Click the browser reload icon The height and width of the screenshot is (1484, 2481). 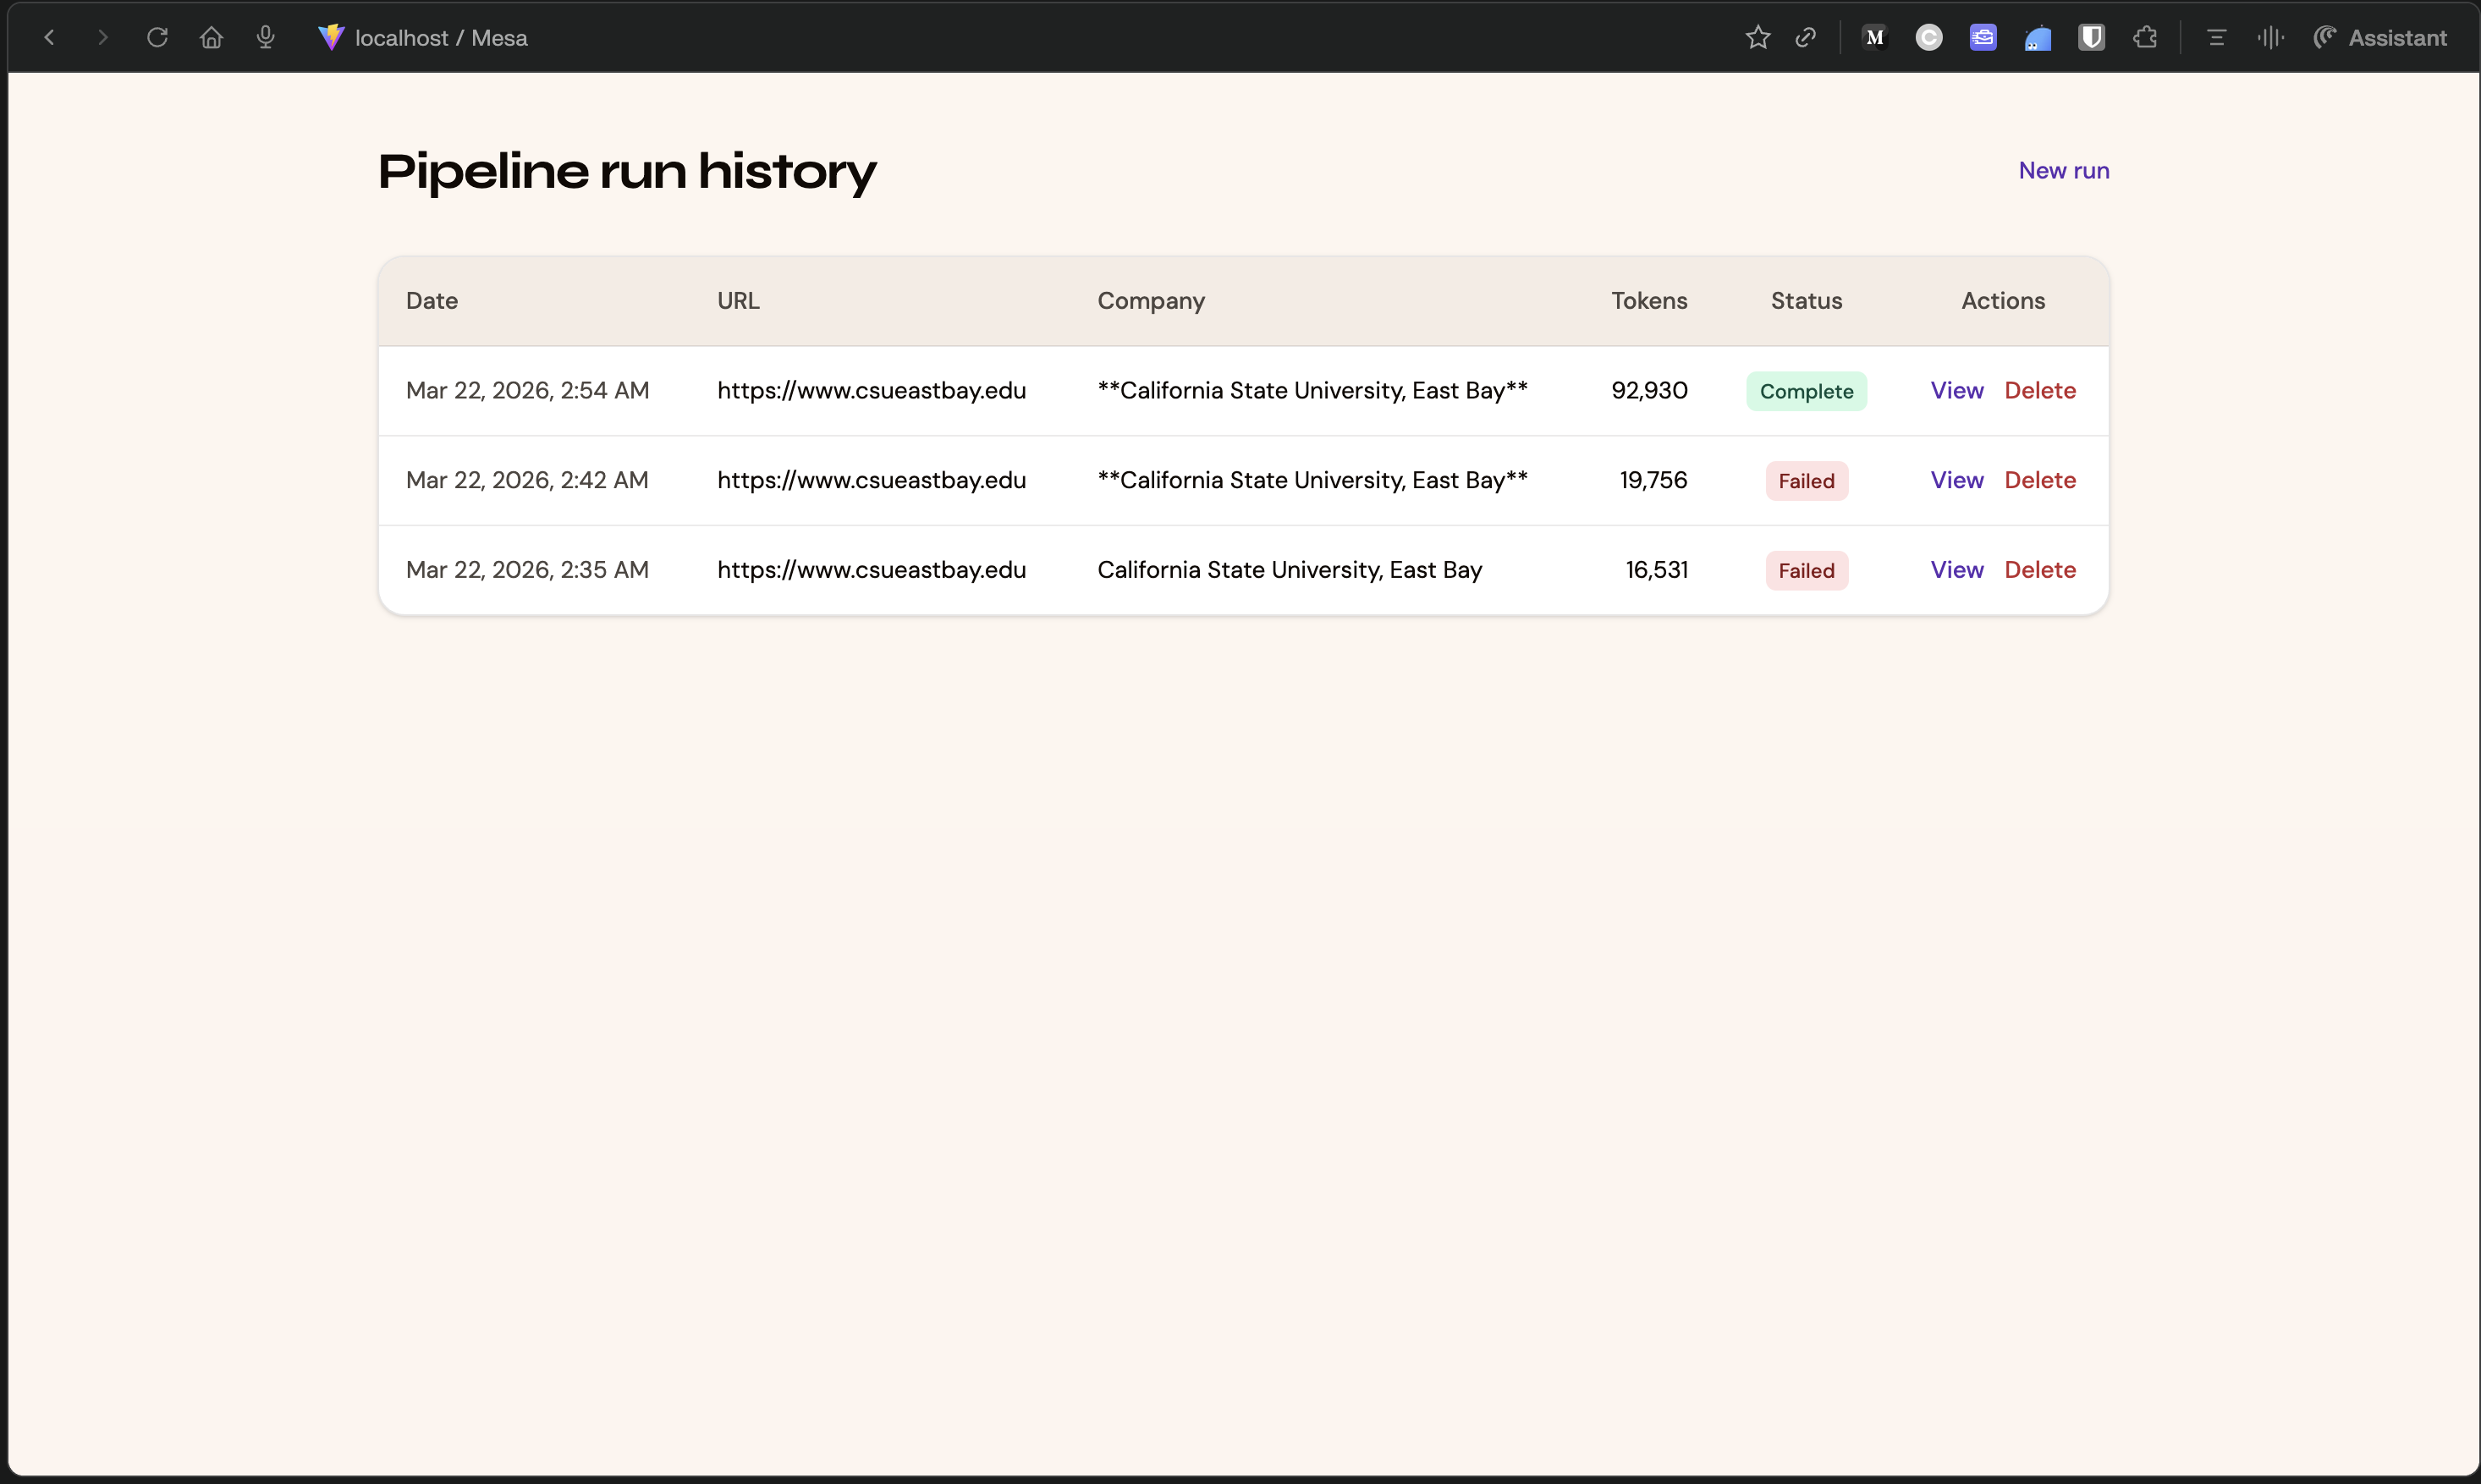coord(157,38)
